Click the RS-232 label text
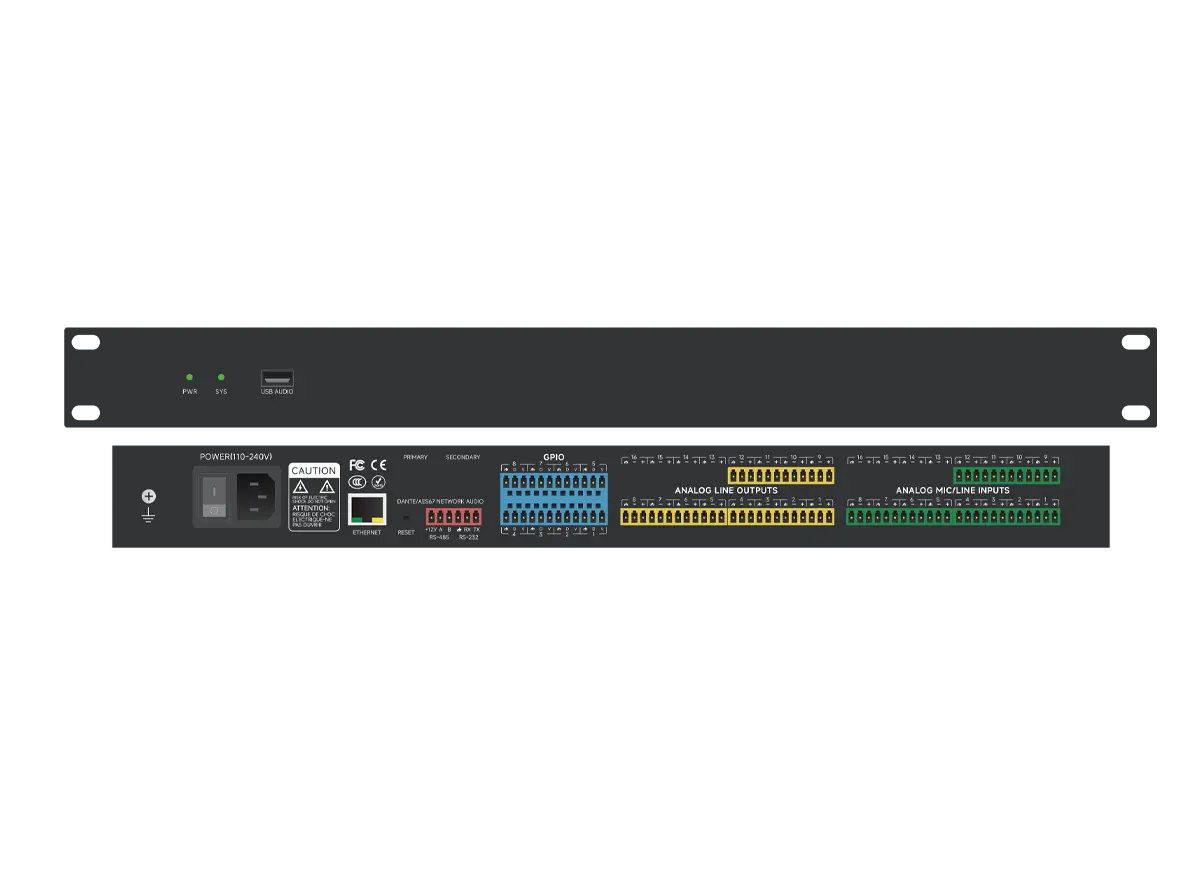This screenshot has height=875, width=1200. 468,538
